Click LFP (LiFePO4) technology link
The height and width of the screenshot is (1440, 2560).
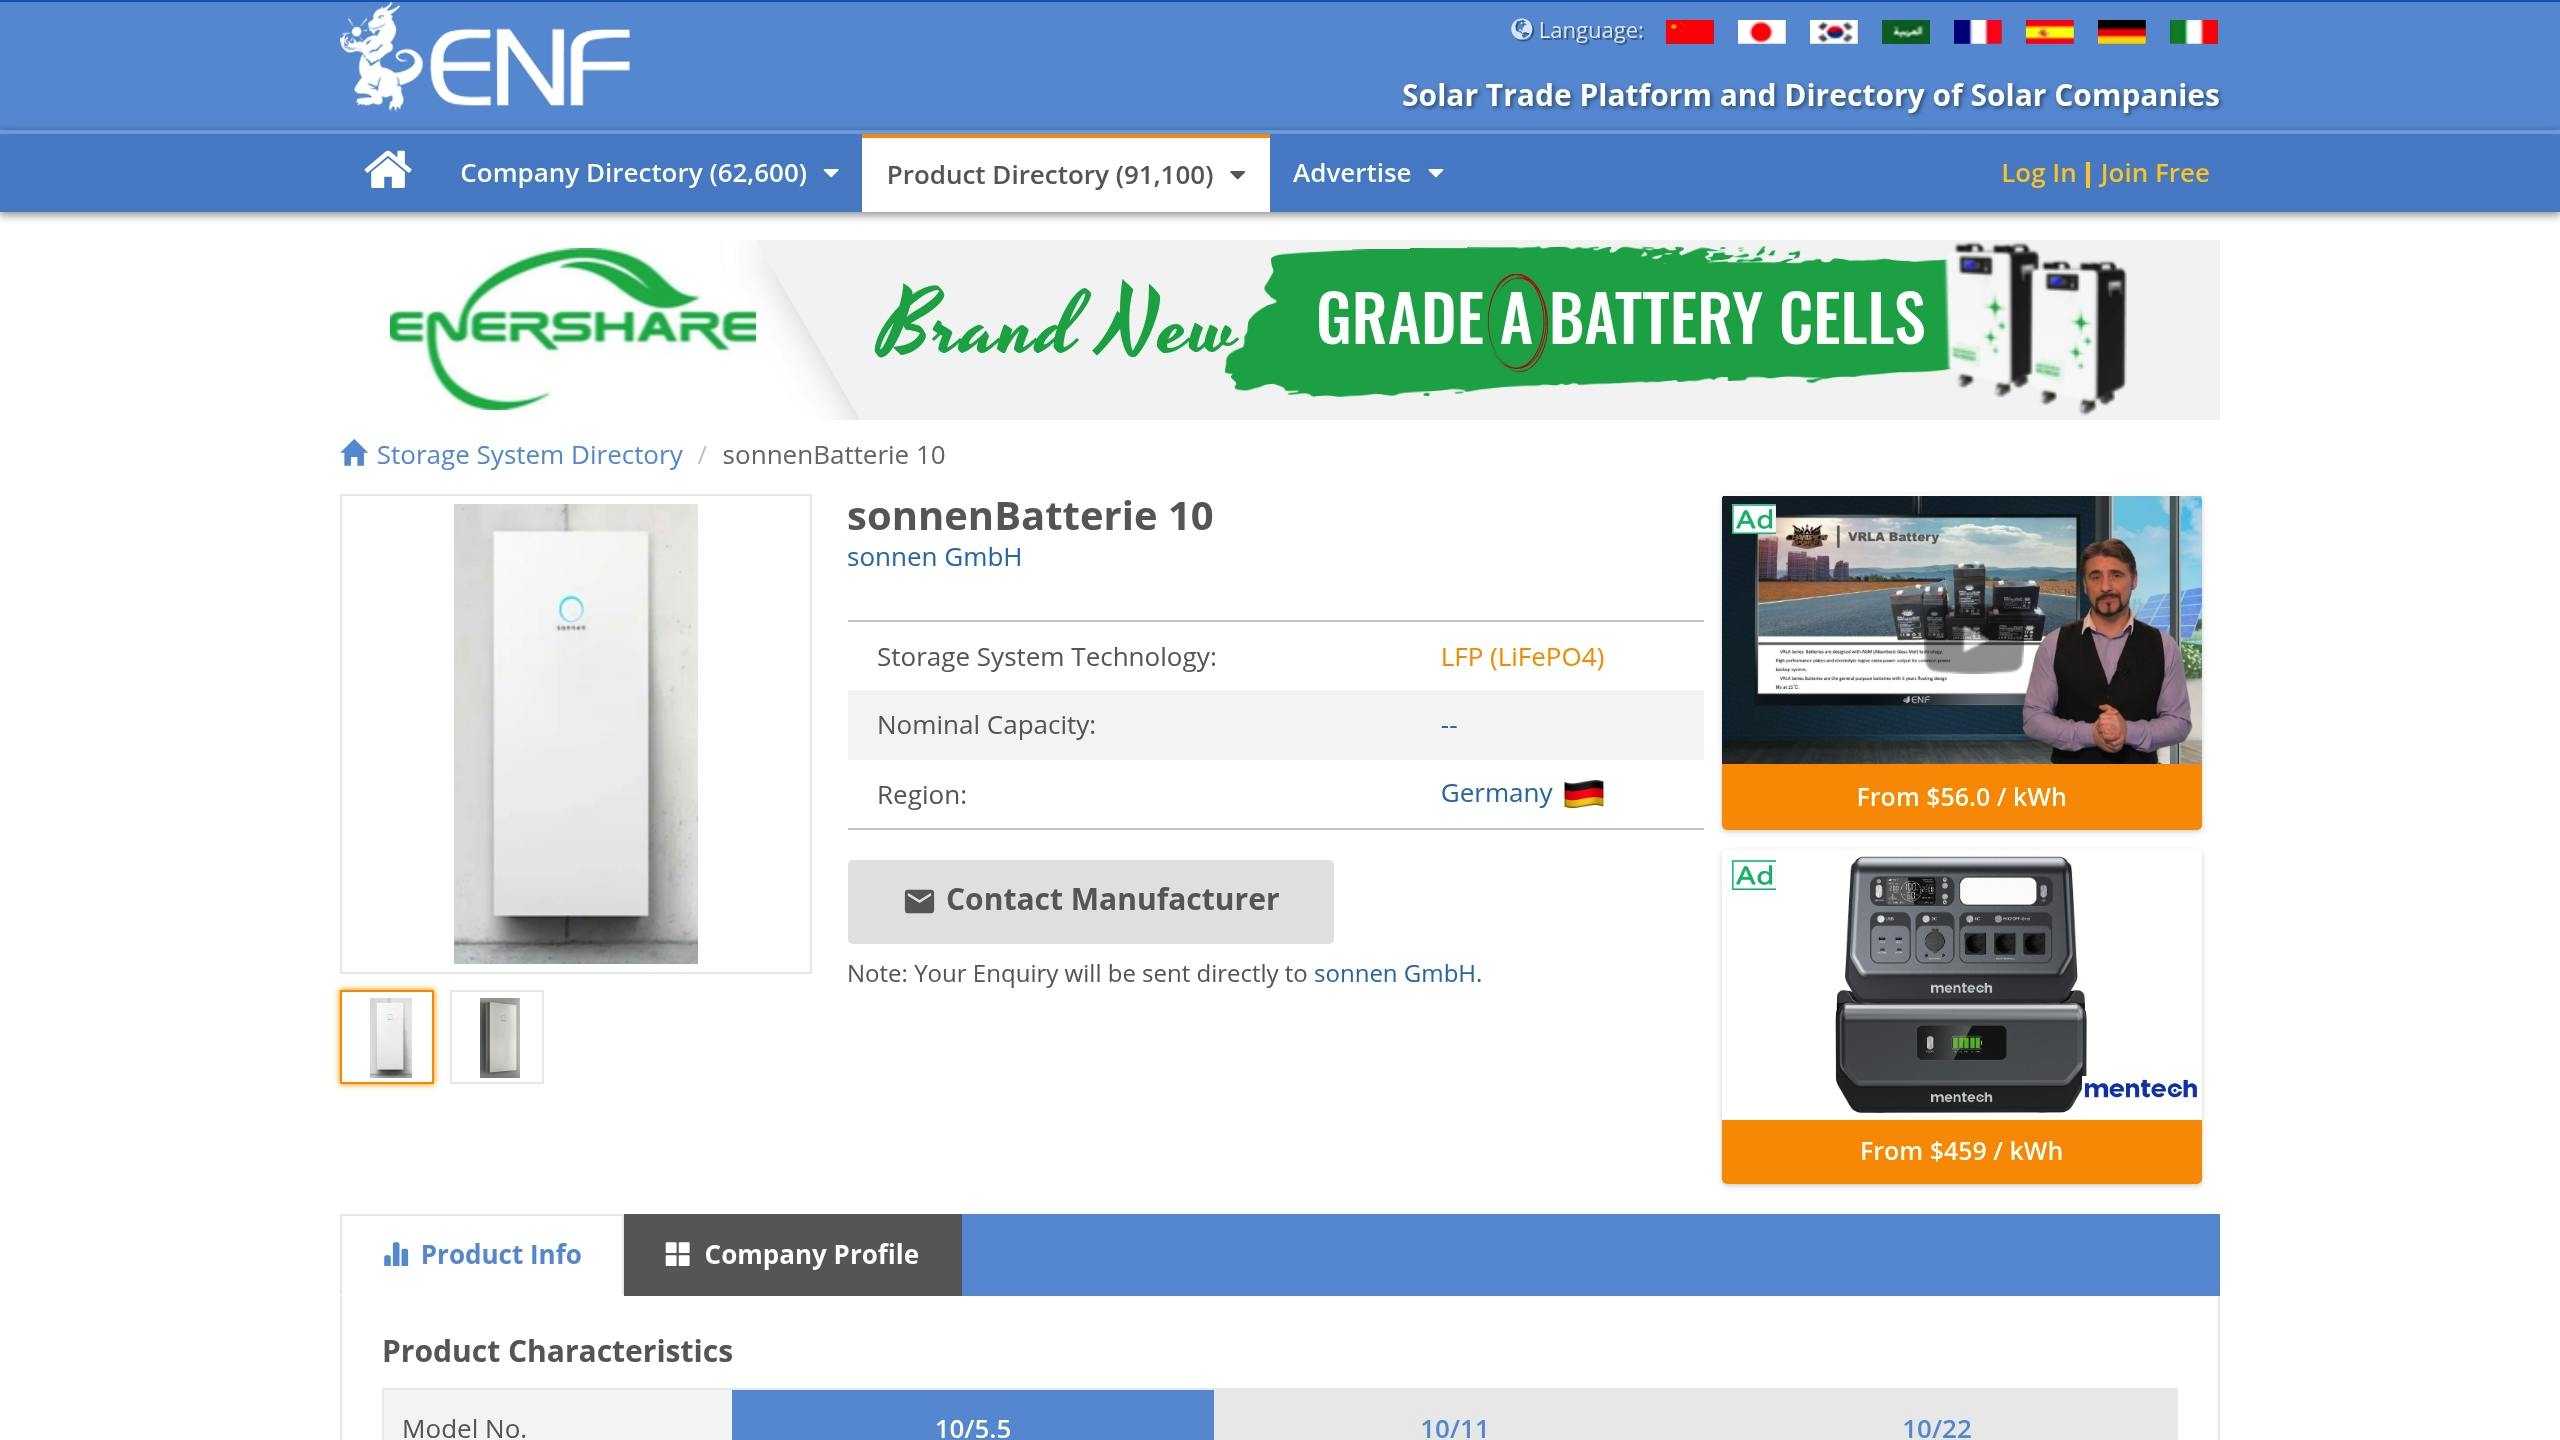tap(1522, 657)
